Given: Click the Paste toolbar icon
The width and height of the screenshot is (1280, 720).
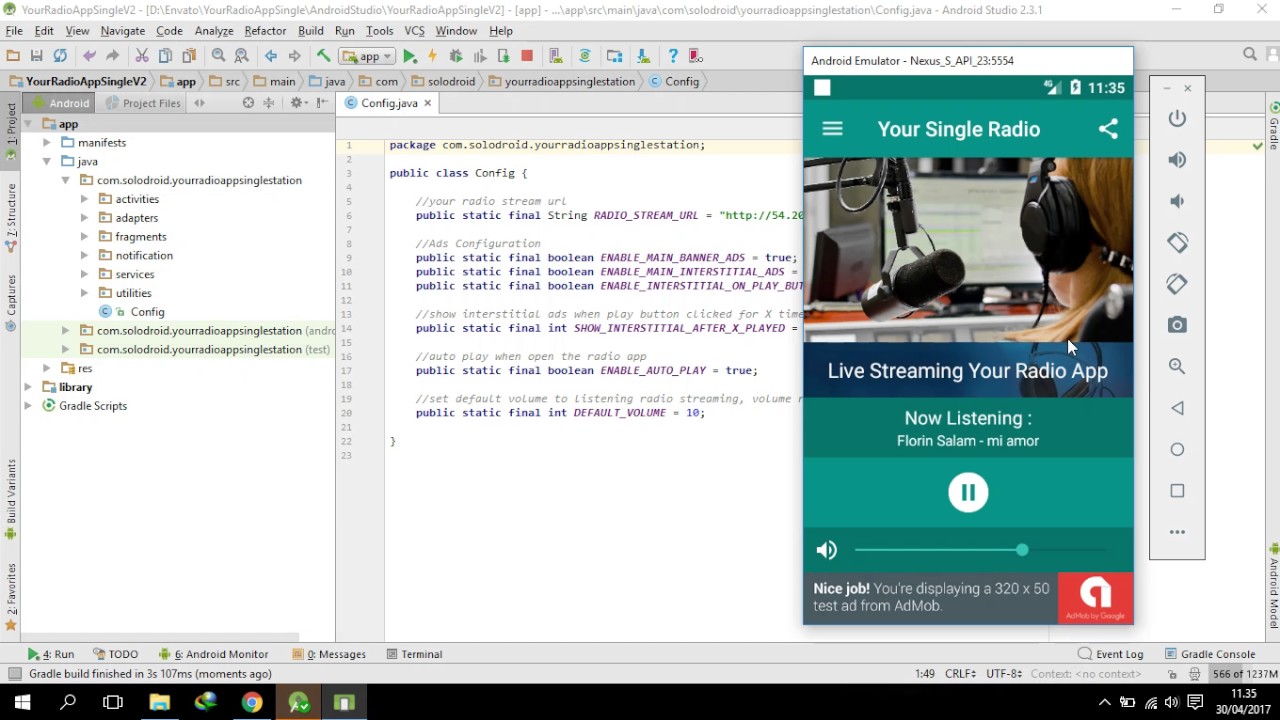Looking at the screenshot, I should [189, 56].
